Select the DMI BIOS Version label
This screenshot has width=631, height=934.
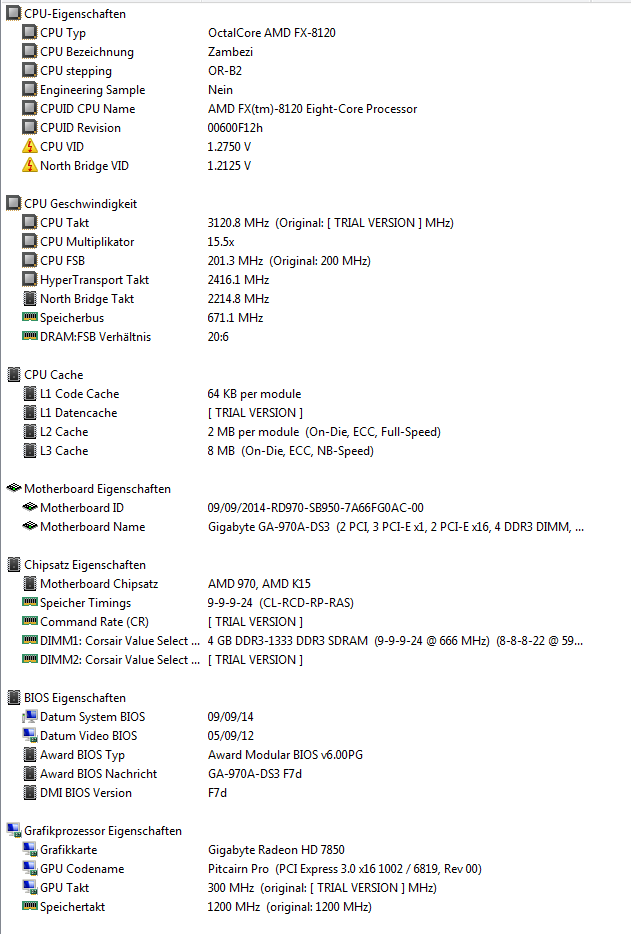tap(86, 793)
